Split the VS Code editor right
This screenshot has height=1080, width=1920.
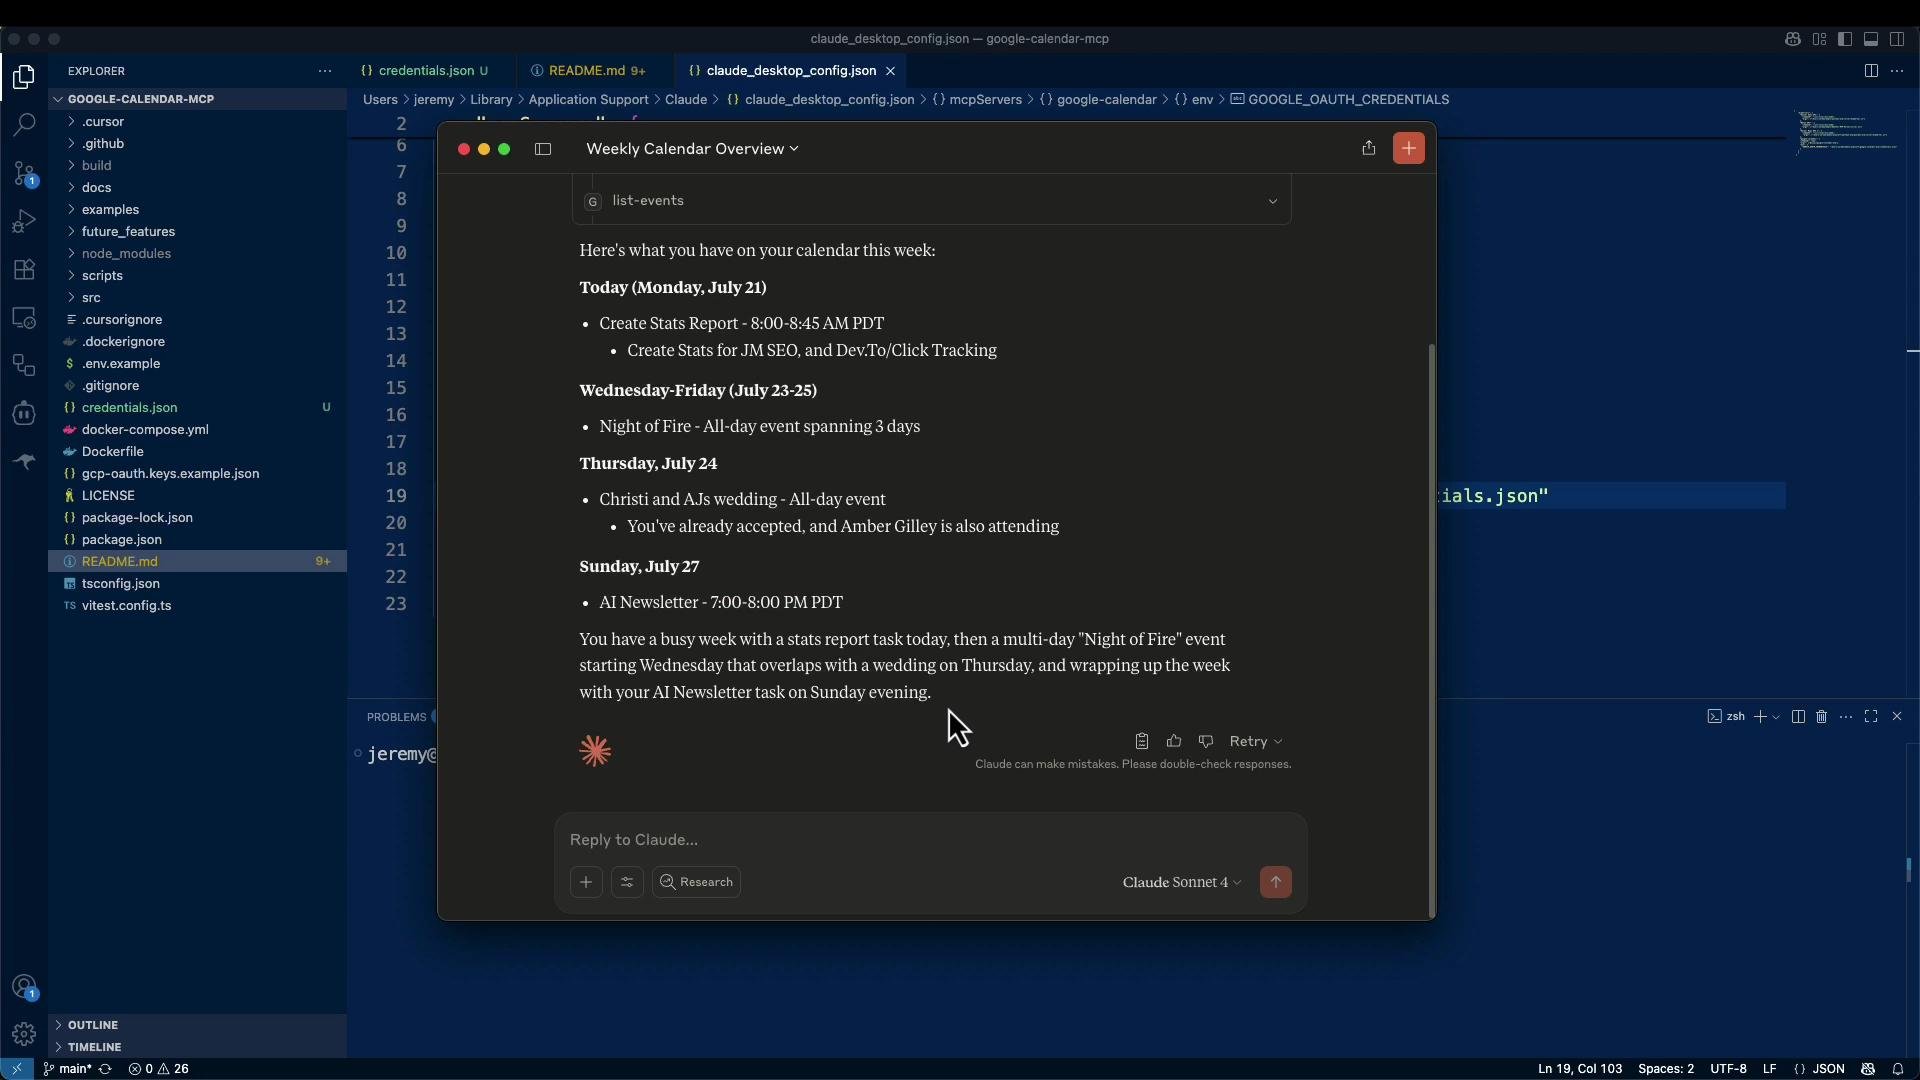click(1871, 71)
